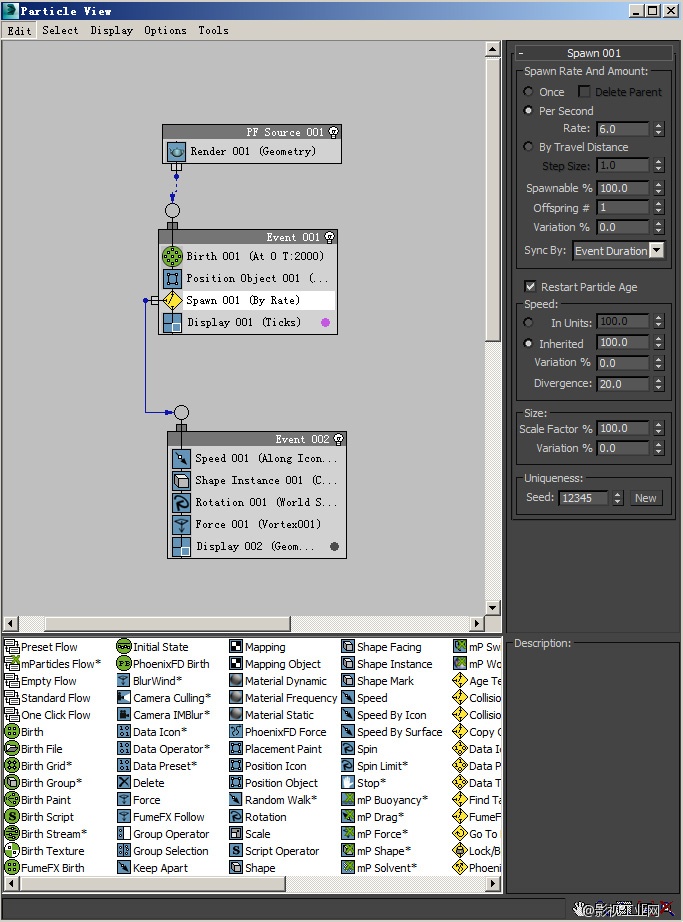Select the Per Second radio button
This screenshot has height=922, width=683.
click(x=528, y=111)
